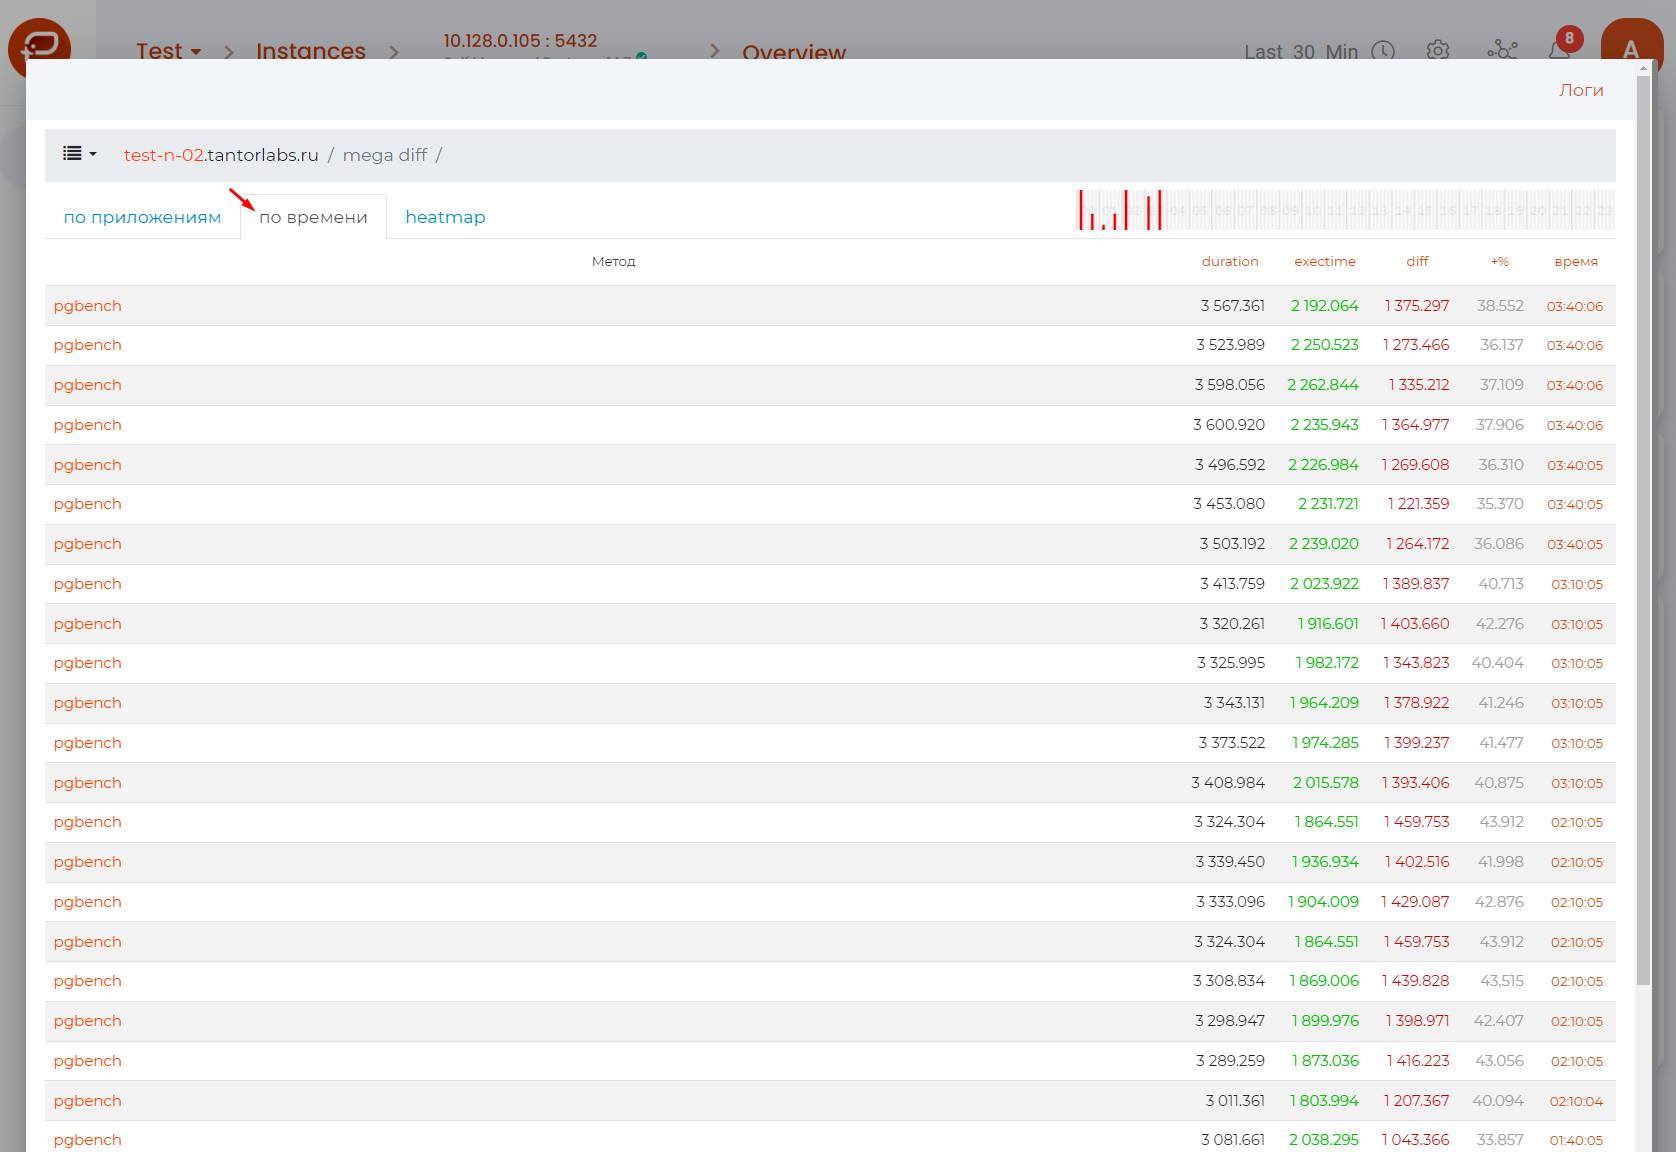Open the heatmap tab
Viewport: 1676px width, 1152px height.
(445, 217)
